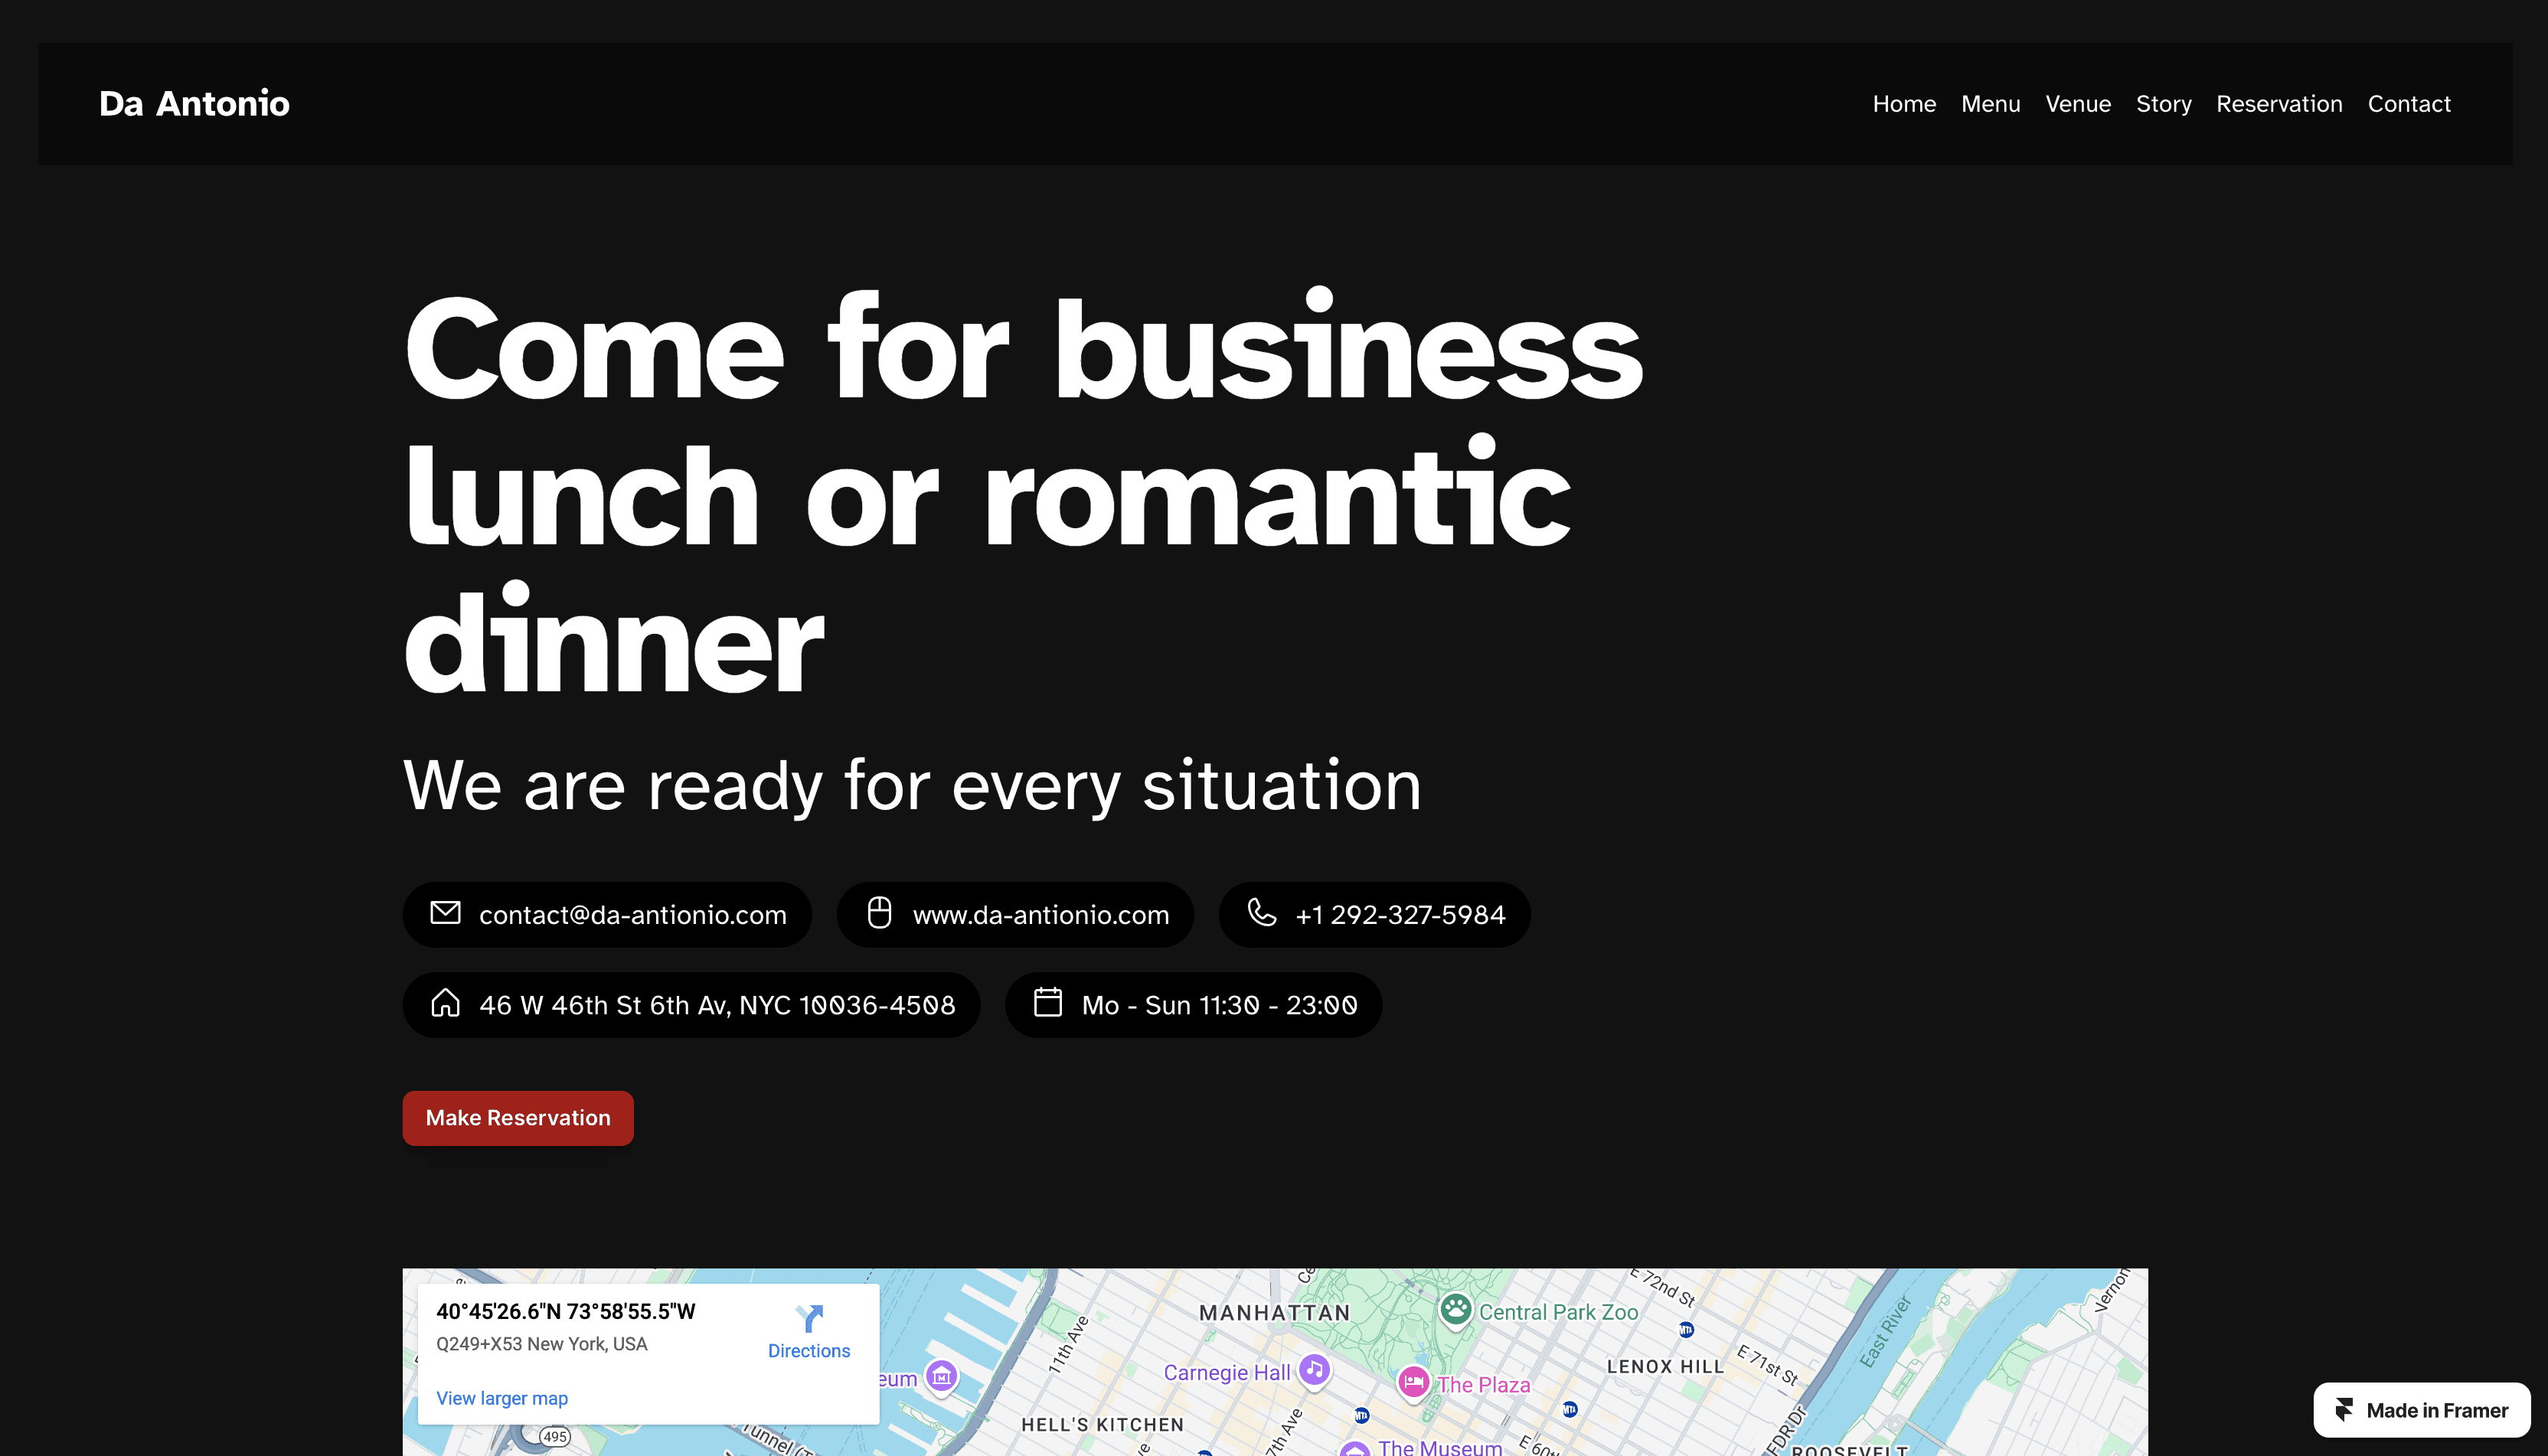Click the mouse icon beside website URL

[x=879, y=913]
